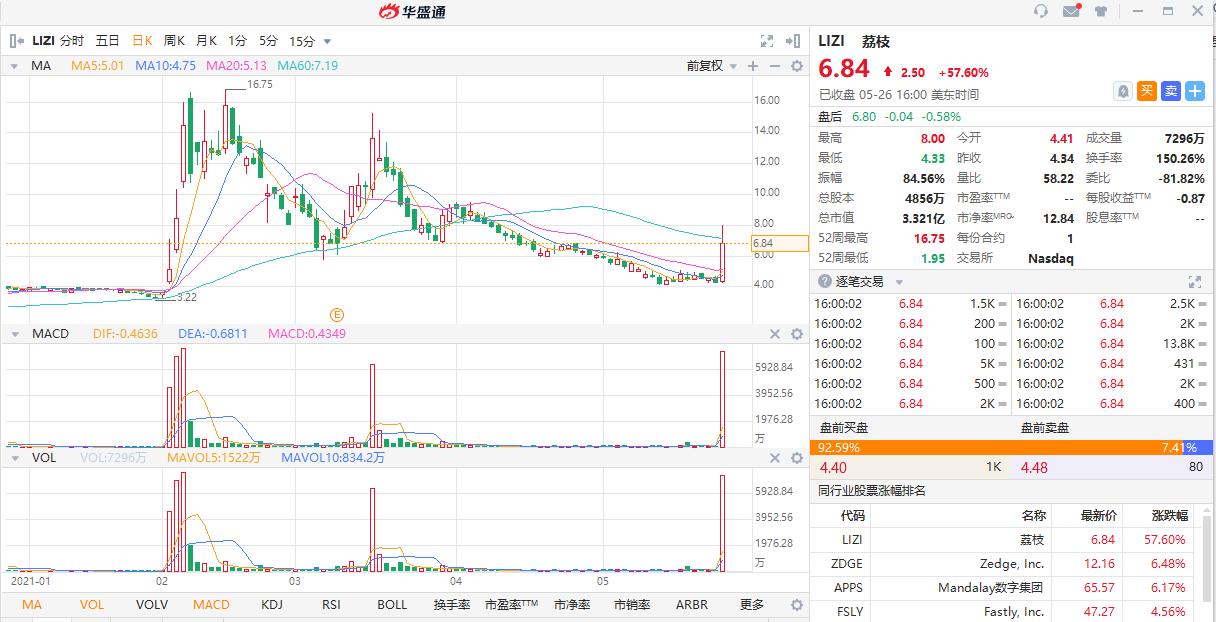Expand tick-by-tick trades panel
Viewport: 1216px width, 622px height.
(x=1194, y=282)
